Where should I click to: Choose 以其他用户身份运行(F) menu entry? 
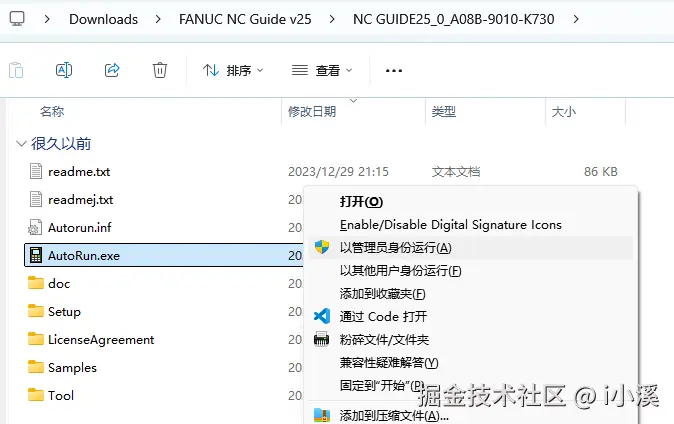pyautogui.click(x=400, y=270)
